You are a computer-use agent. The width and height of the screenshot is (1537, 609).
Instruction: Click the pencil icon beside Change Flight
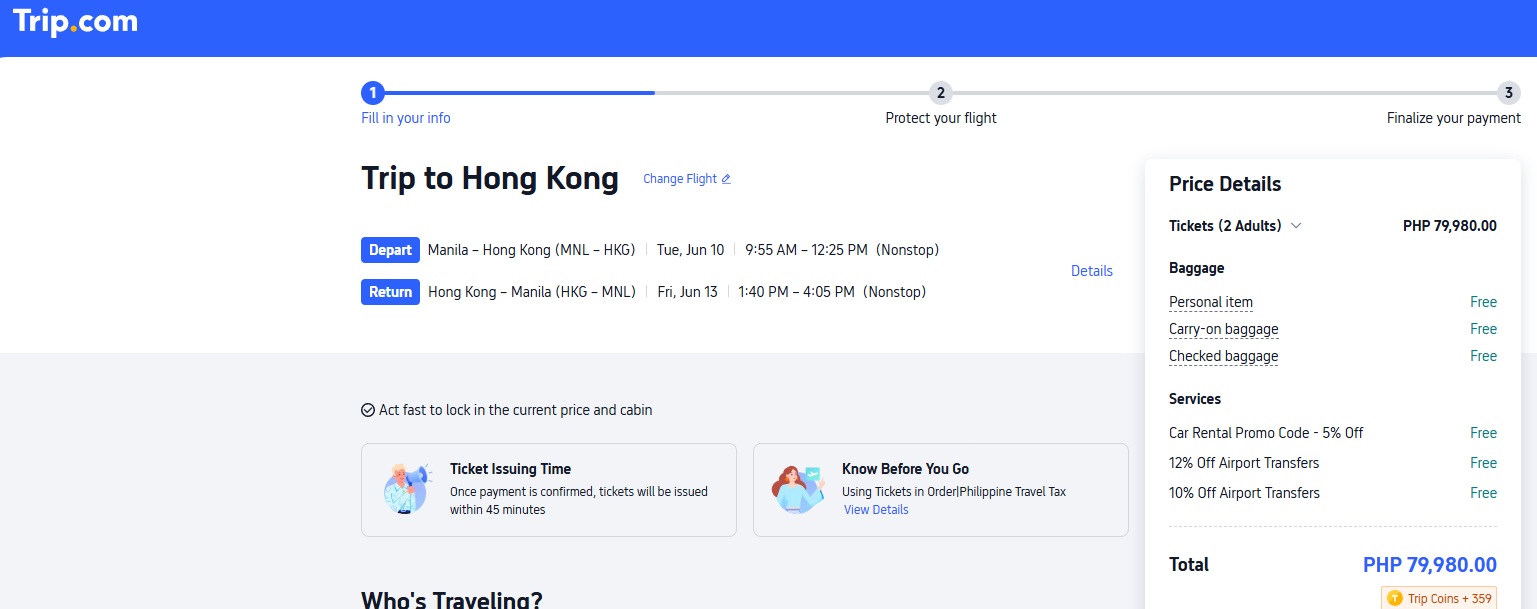click(726, 179)
